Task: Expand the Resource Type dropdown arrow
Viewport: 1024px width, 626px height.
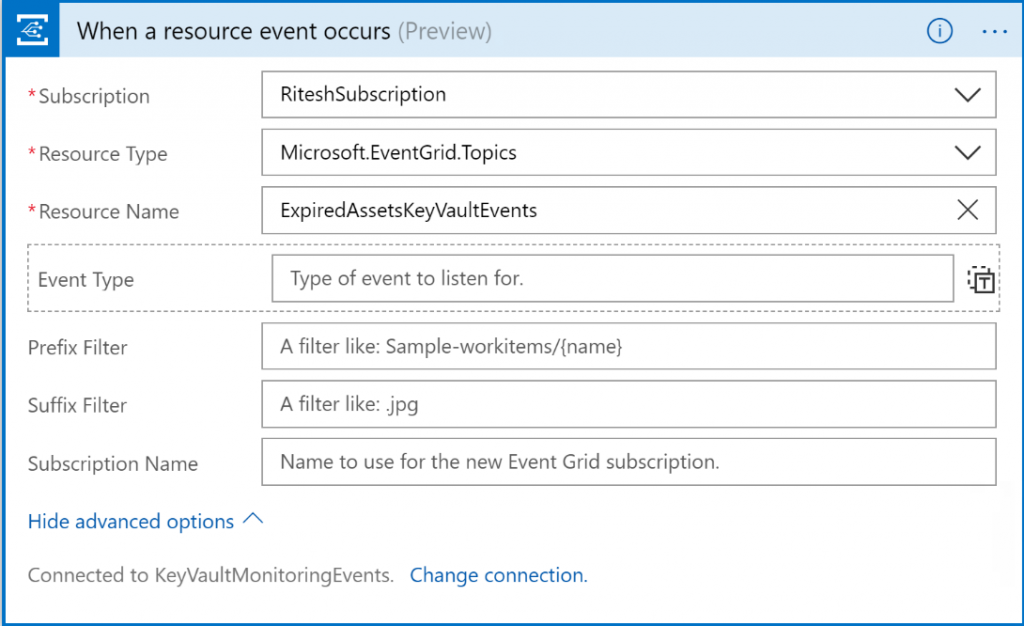Action: point(967,153)
